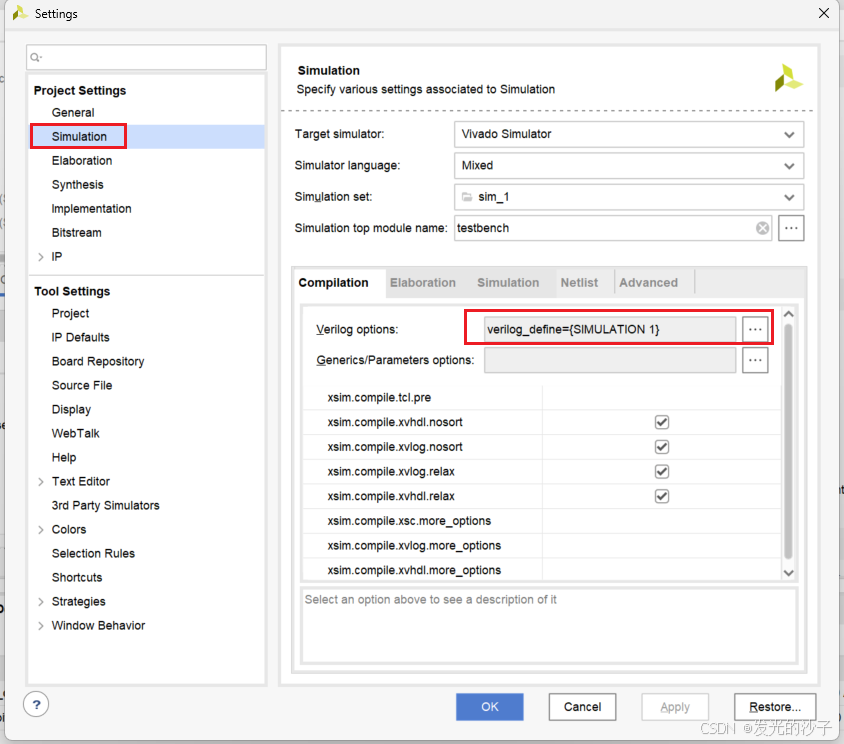Open the Target simulator dropdown
The width and height of the screenshot is (844, 744).
629,134
